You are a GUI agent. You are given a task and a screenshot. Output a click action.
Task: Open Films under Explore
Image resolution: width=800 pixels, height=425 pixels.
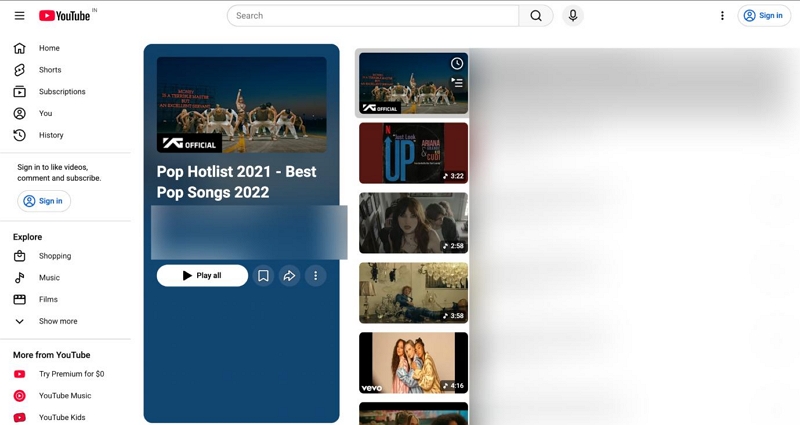point(48,299)
